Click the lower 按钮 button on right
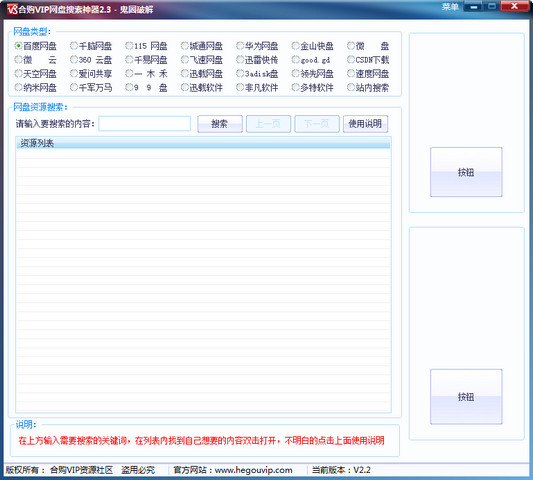Viewport: 533px width, 480px height. [x=466, y=396]
